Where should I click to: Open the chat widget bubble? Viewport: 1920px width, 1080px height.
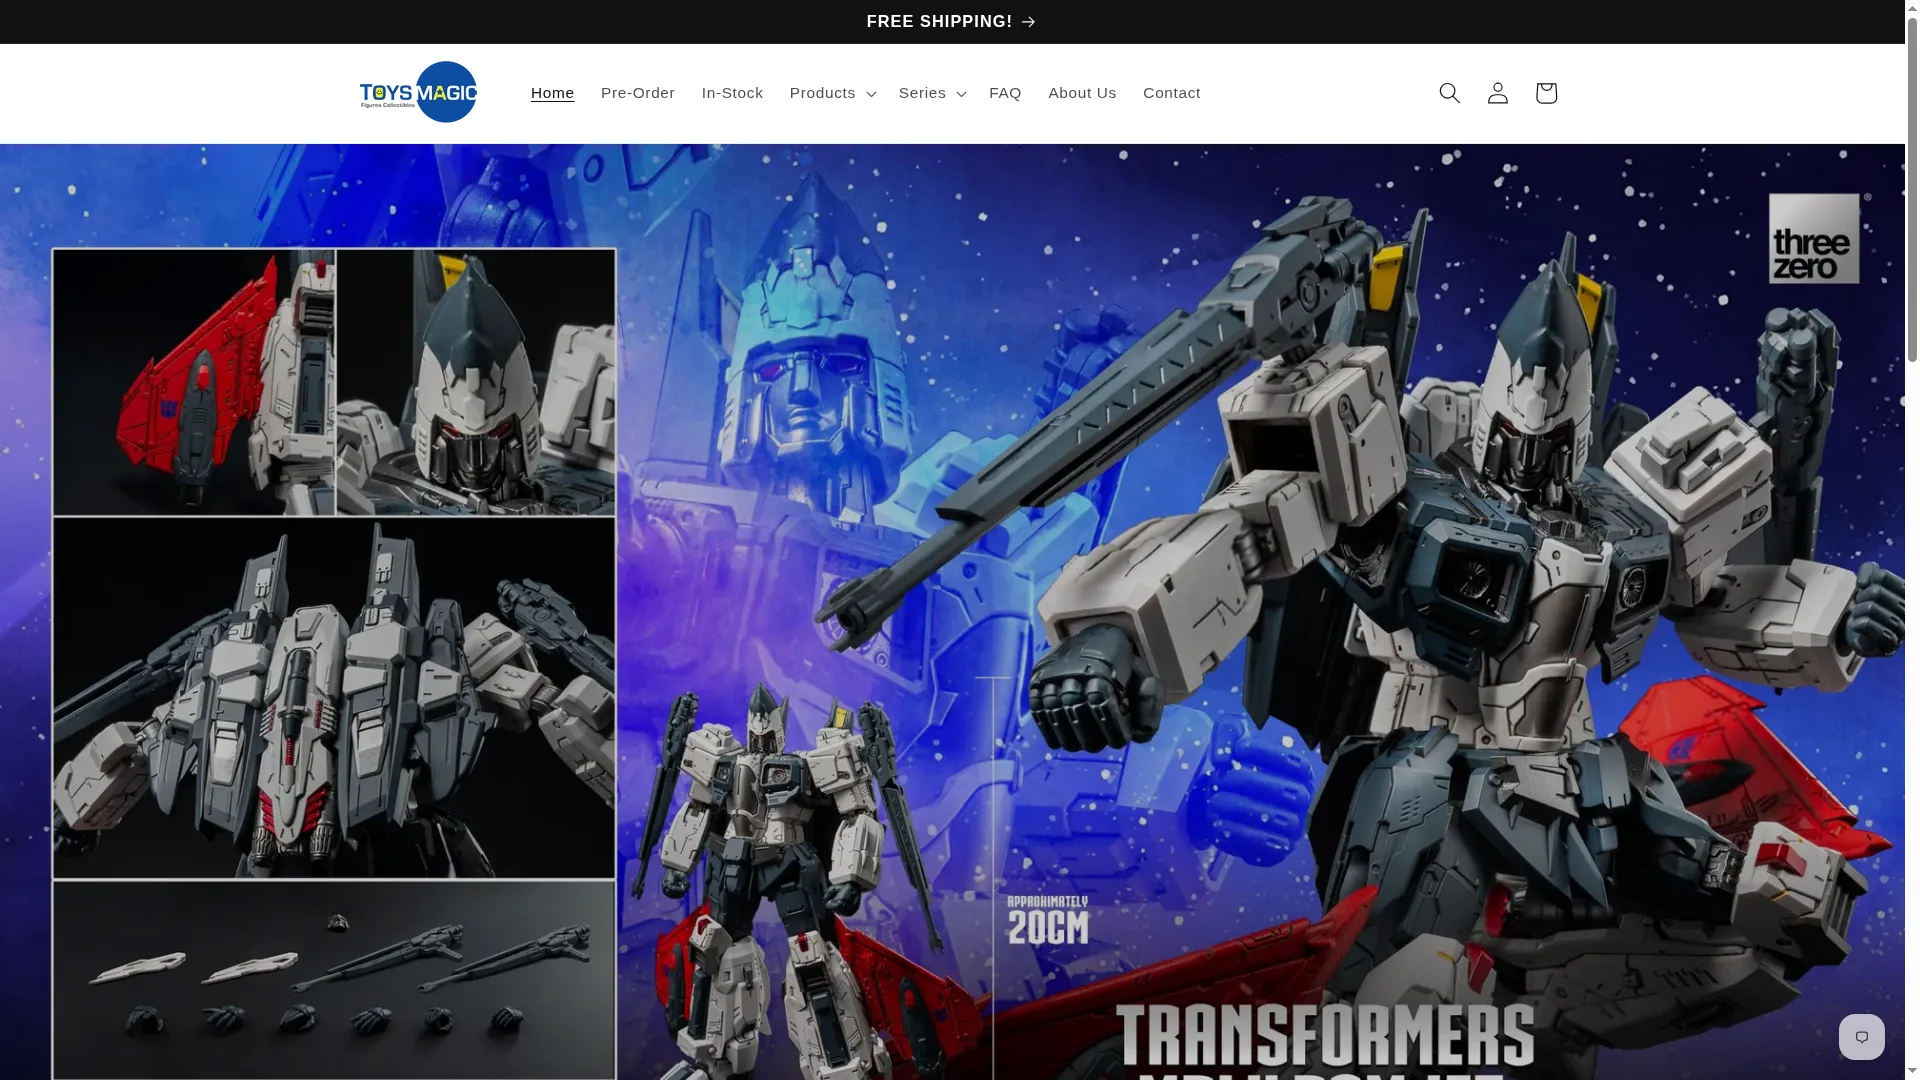click(1861, 1036)
